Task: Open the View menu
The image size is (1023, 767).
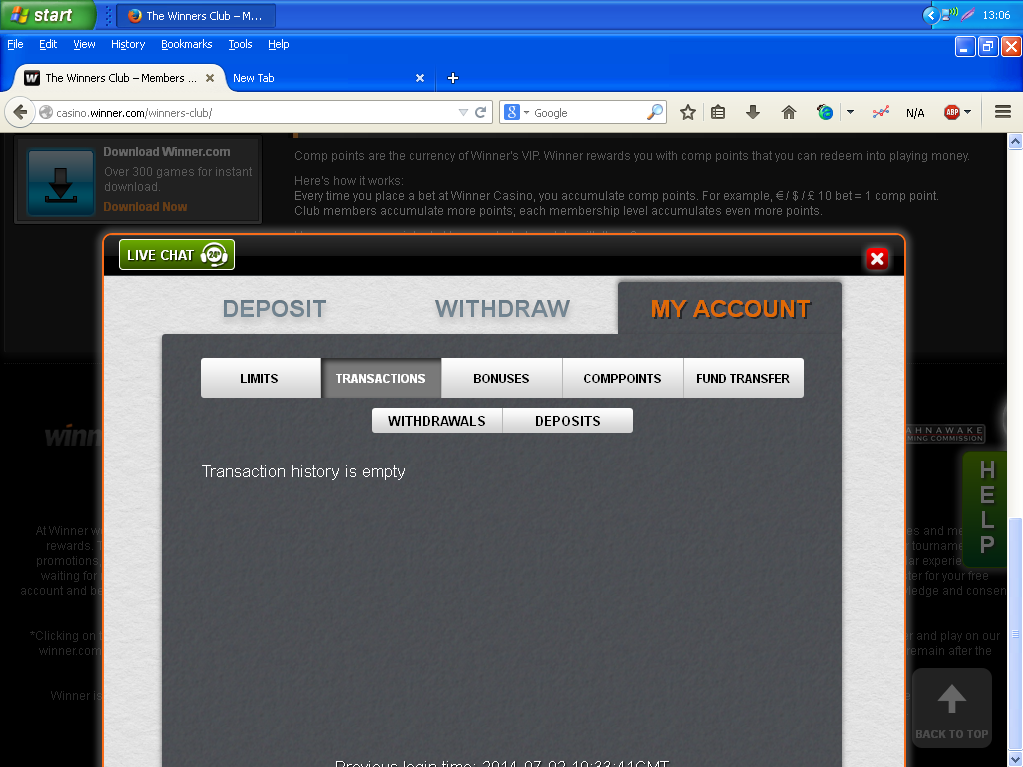Action: click(84, 44)
